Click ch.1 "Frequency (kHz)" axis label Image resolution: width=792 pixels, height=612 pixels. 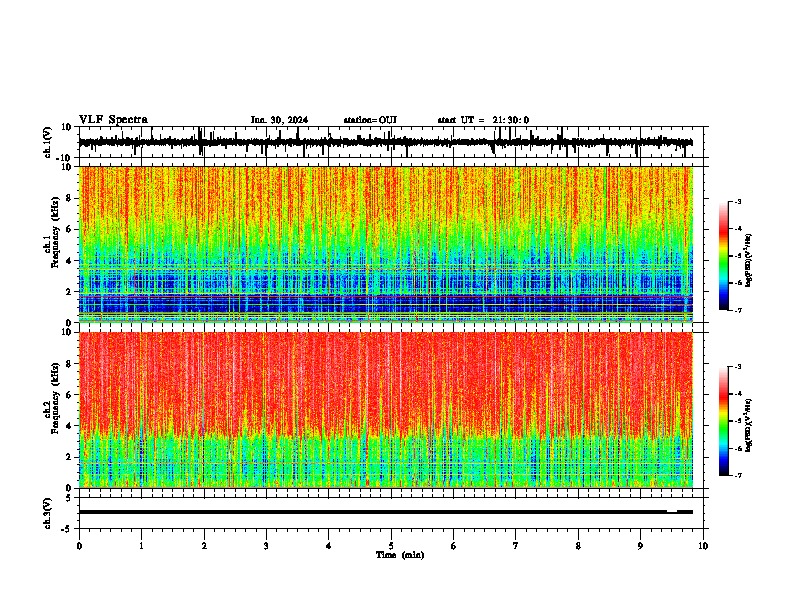pyautogui.click(x=55, y=232)
